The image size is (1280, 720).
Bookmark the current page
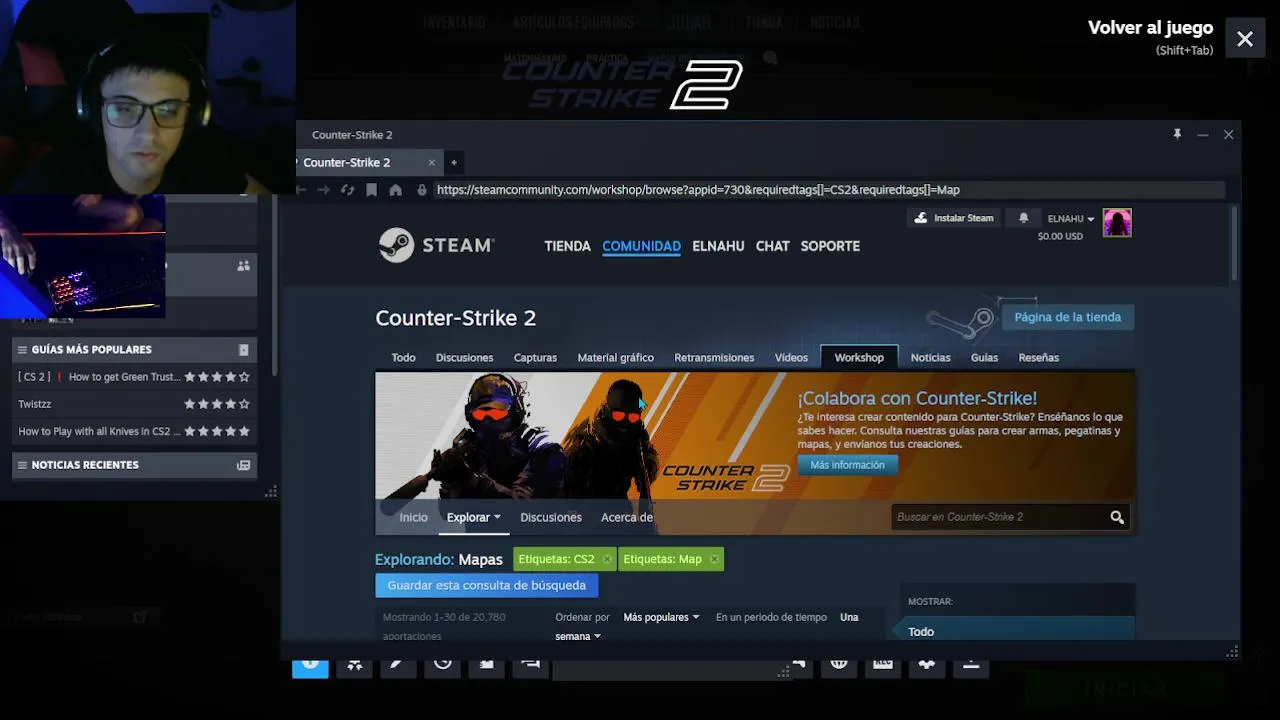tap(371, 190)
